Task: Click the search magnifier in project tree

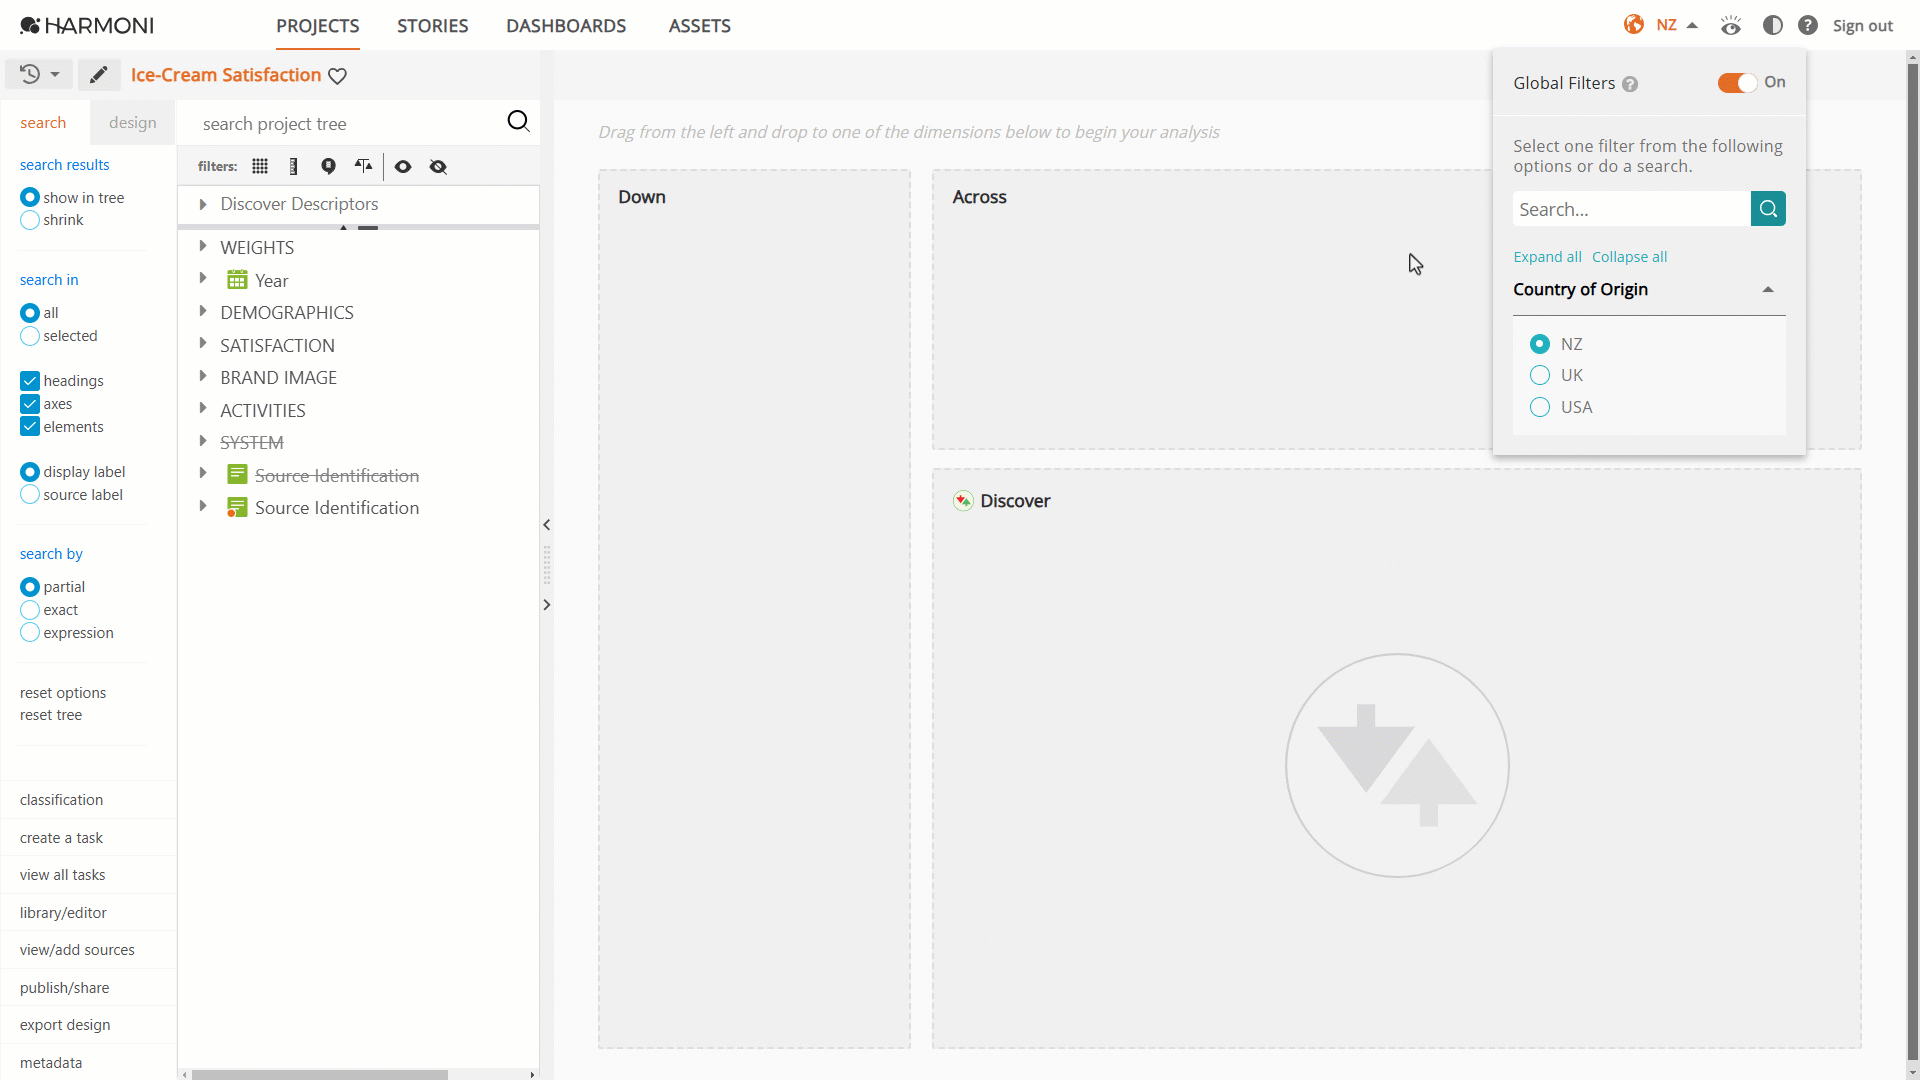Action: tap(518, 121)
